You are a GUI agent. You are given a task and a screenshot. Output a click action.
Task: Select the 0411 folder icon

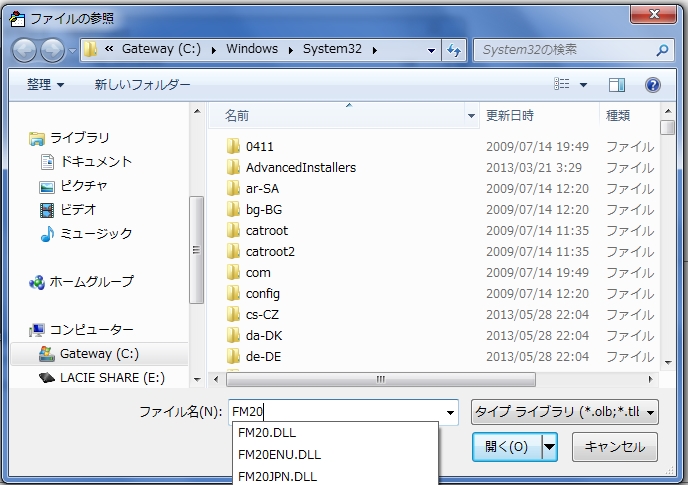tap(233, 146)
